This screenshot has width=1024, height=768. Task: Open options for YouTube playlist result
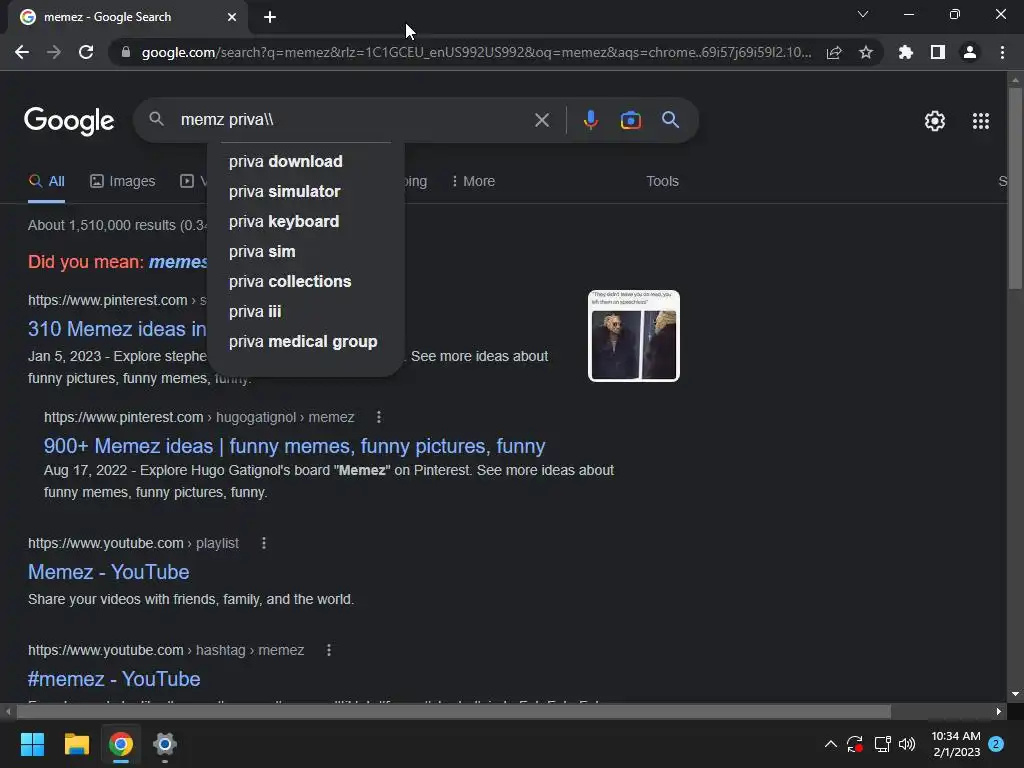(264, 543)
